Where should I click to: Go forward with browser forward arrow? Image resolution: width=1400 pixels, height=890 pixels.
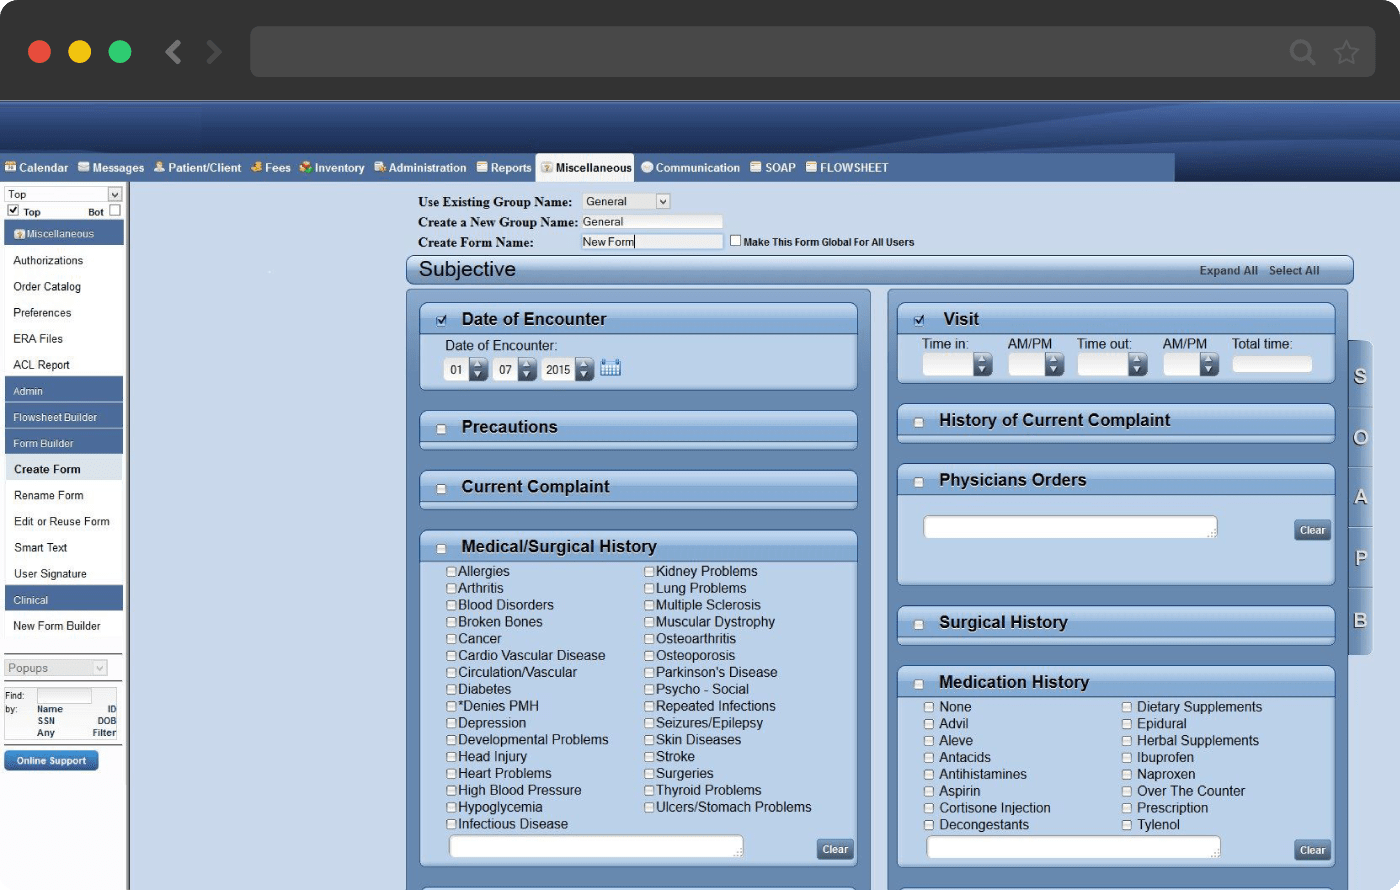click(x=214, y=52)
